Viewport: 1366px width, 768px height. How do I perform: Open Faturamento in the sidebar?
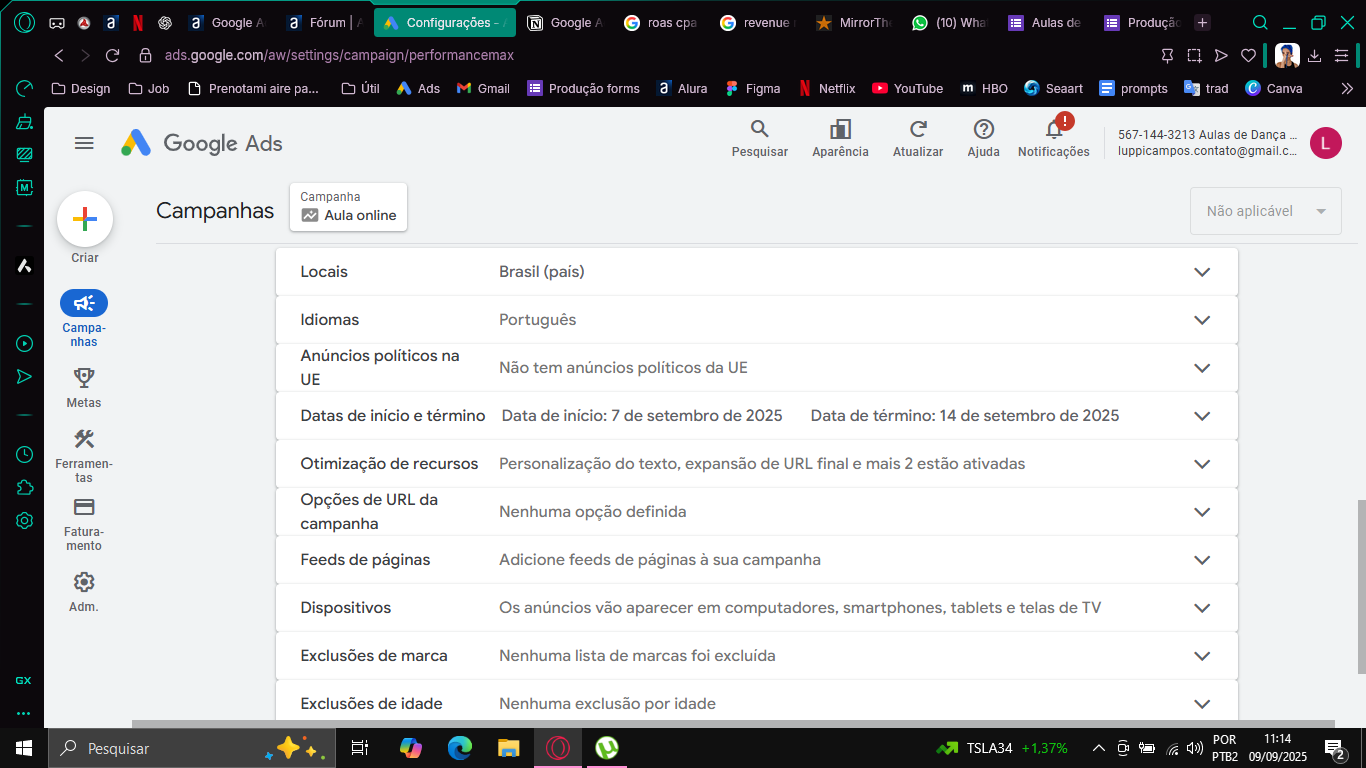pos(84,524)
